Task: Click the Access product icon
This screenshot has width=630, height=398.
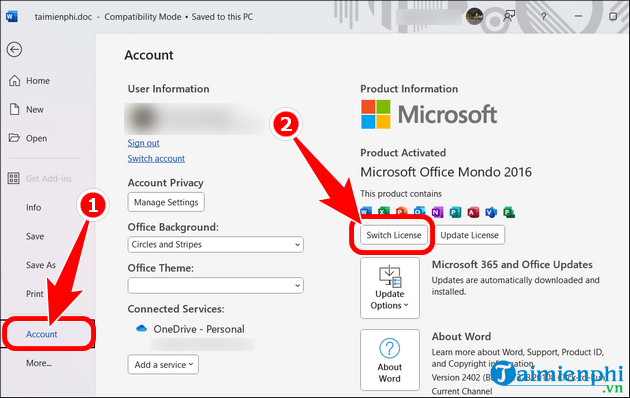Action: (473, 212)
